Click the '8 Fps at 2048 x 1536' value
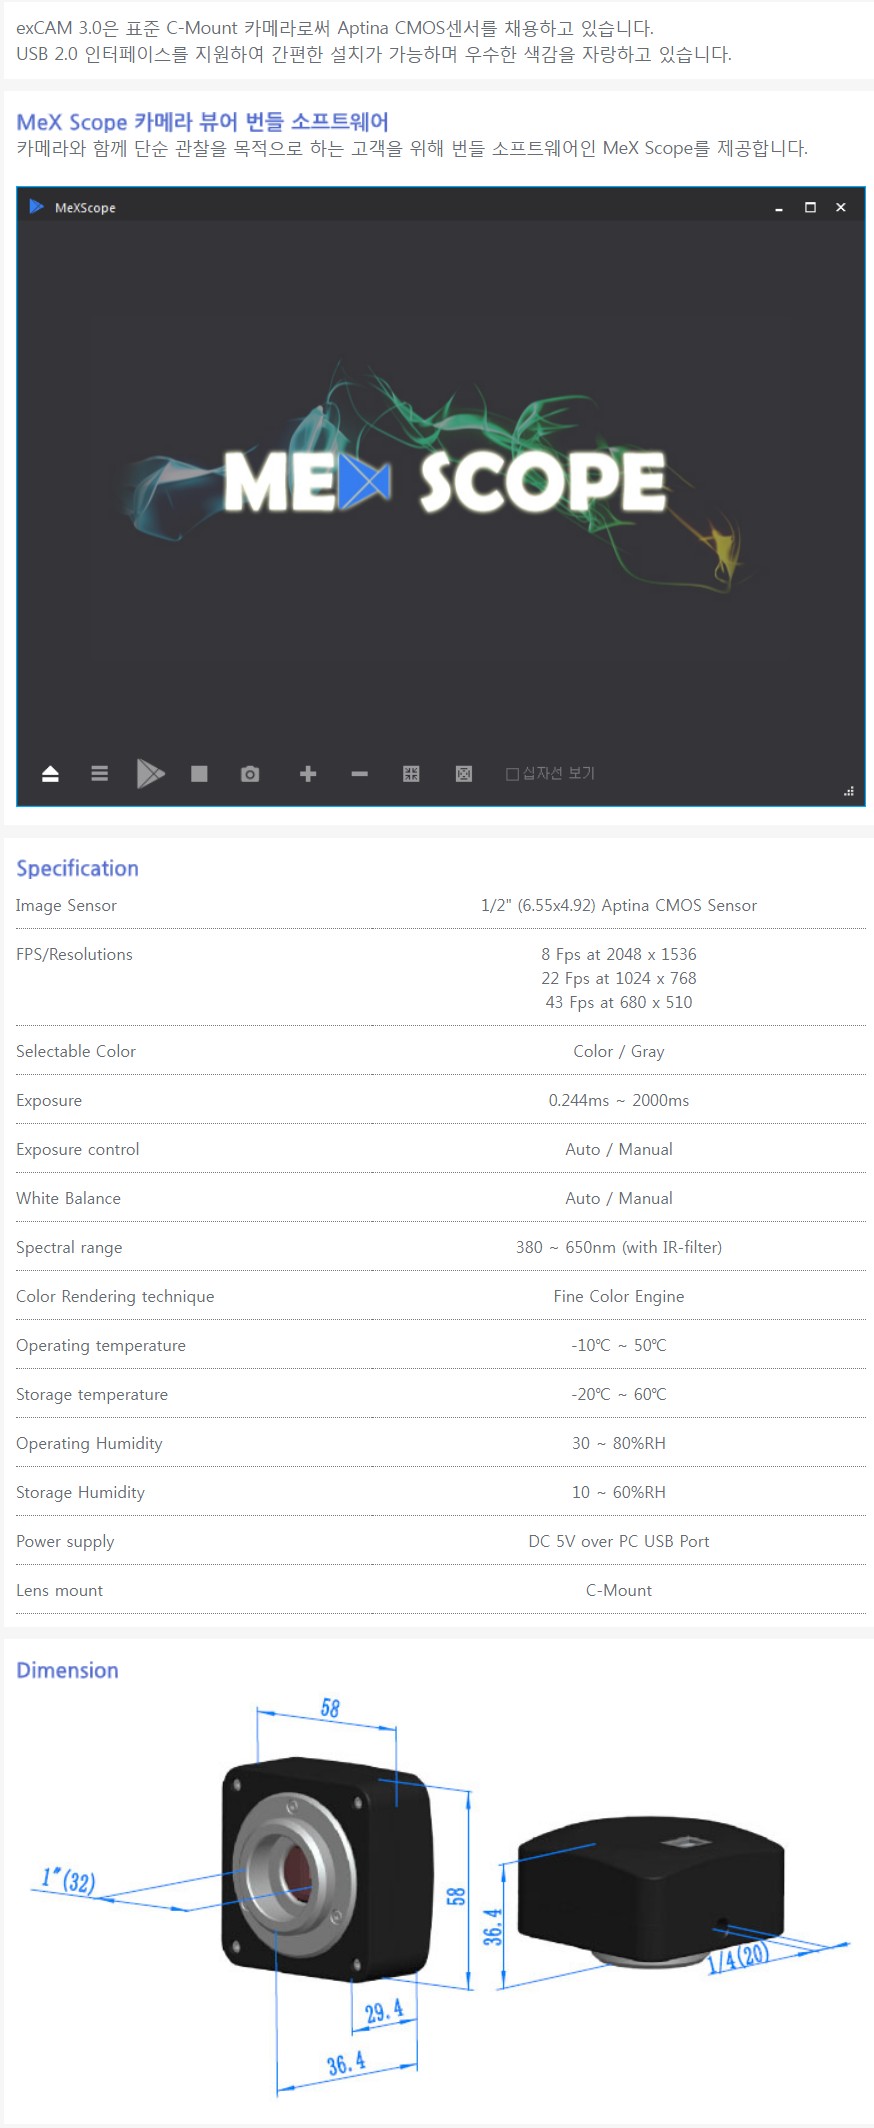 click(x=619, y=954)
